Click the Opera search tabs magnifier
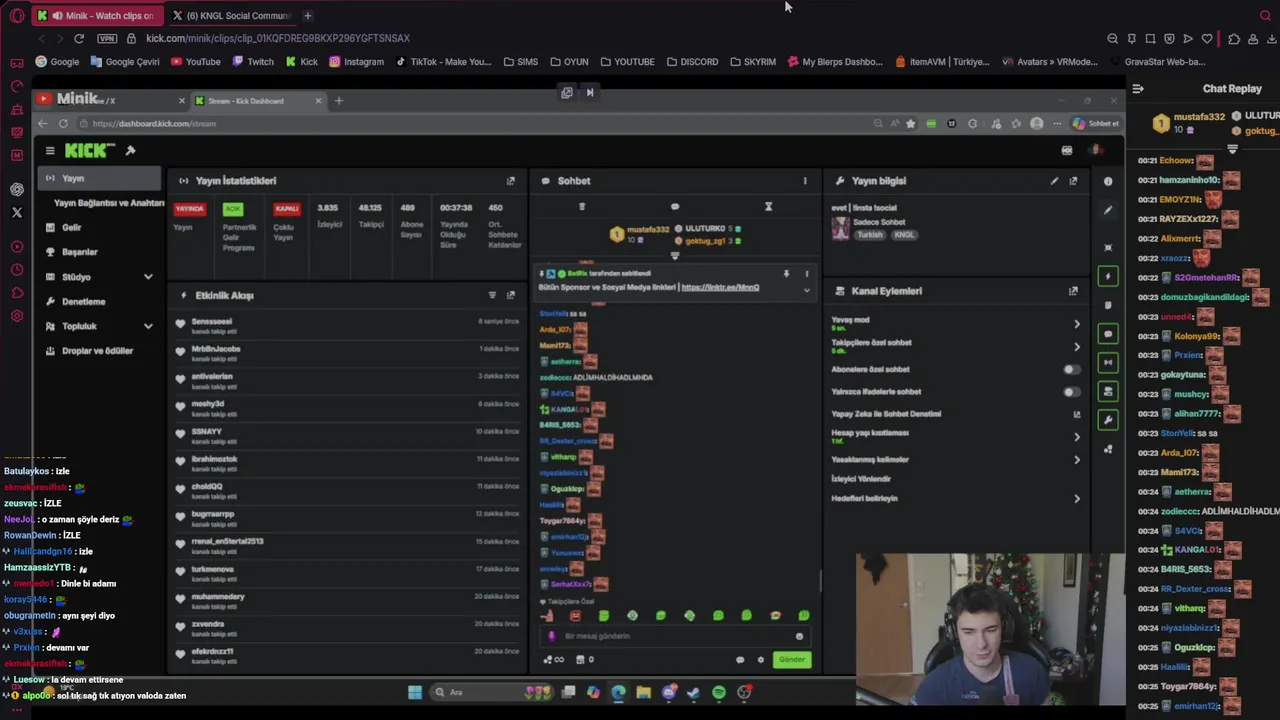The height and width of the screenshot is (720, 1280). (x=1265, y=15)
